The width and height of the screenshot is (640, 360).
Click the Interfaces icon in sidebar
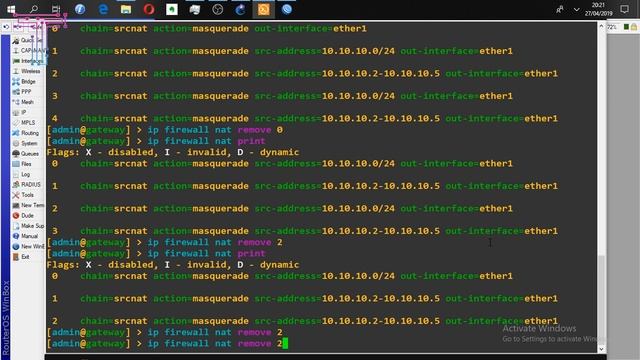16,61
